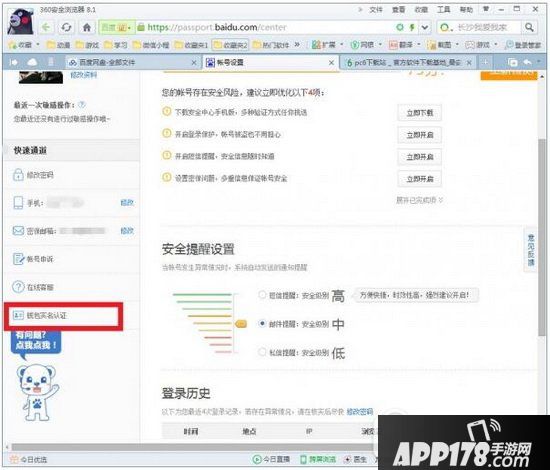This screenshot has width=550, height=470.
Task: Select 短信提醒 high security radio button
Action: (262, 295)
